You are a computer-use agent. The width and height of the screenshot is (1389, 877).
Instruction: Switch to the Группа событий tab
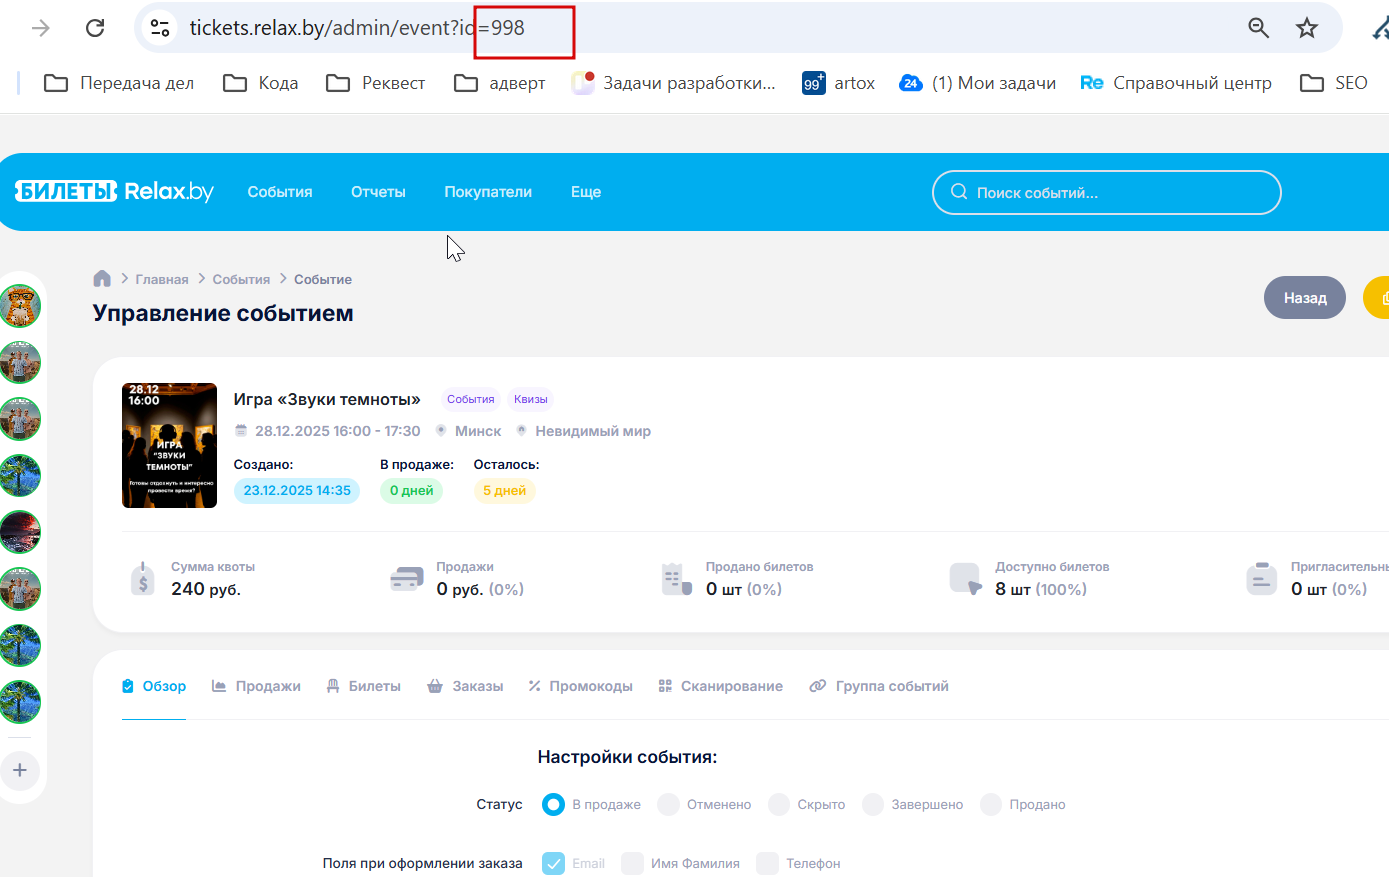tap(879, 686)
